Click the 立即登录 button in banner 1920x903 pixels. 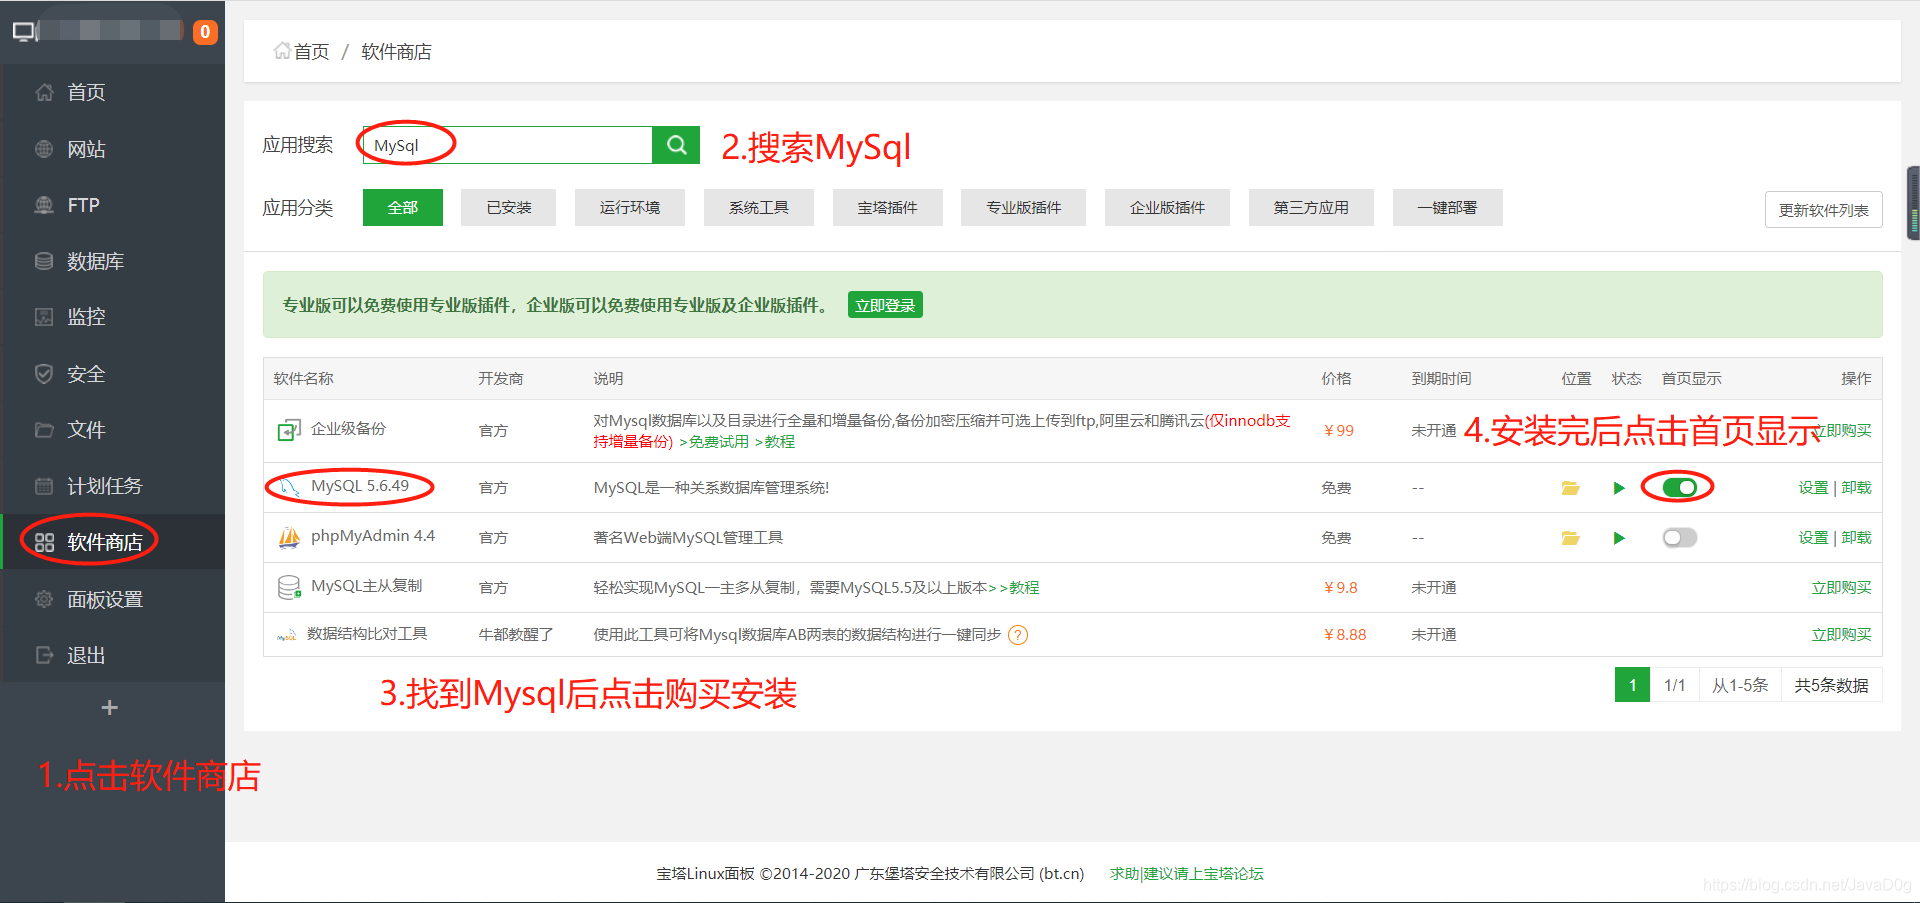coord(885,305)
